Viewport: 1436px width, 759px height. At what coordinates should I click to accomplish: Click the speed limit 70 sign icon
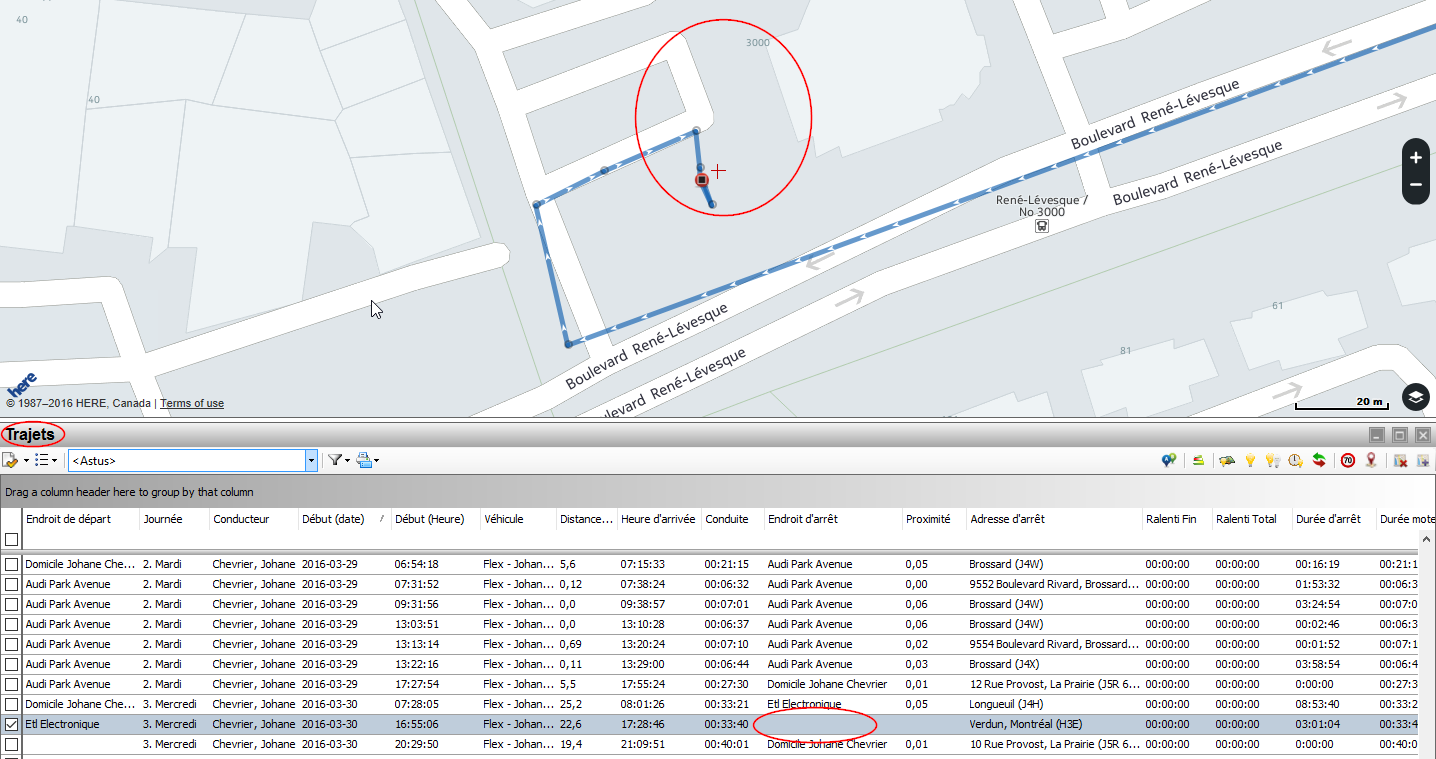tap(1348, 461)
